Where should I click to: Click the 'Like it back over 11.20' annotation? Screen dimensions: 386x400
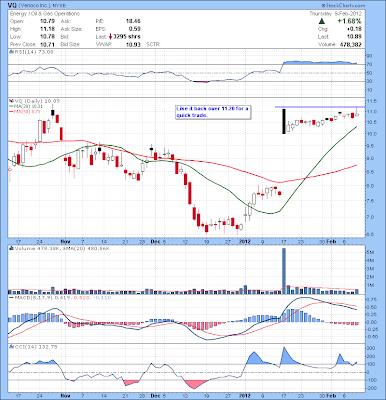pyautogui.click(x=213, y=112)
